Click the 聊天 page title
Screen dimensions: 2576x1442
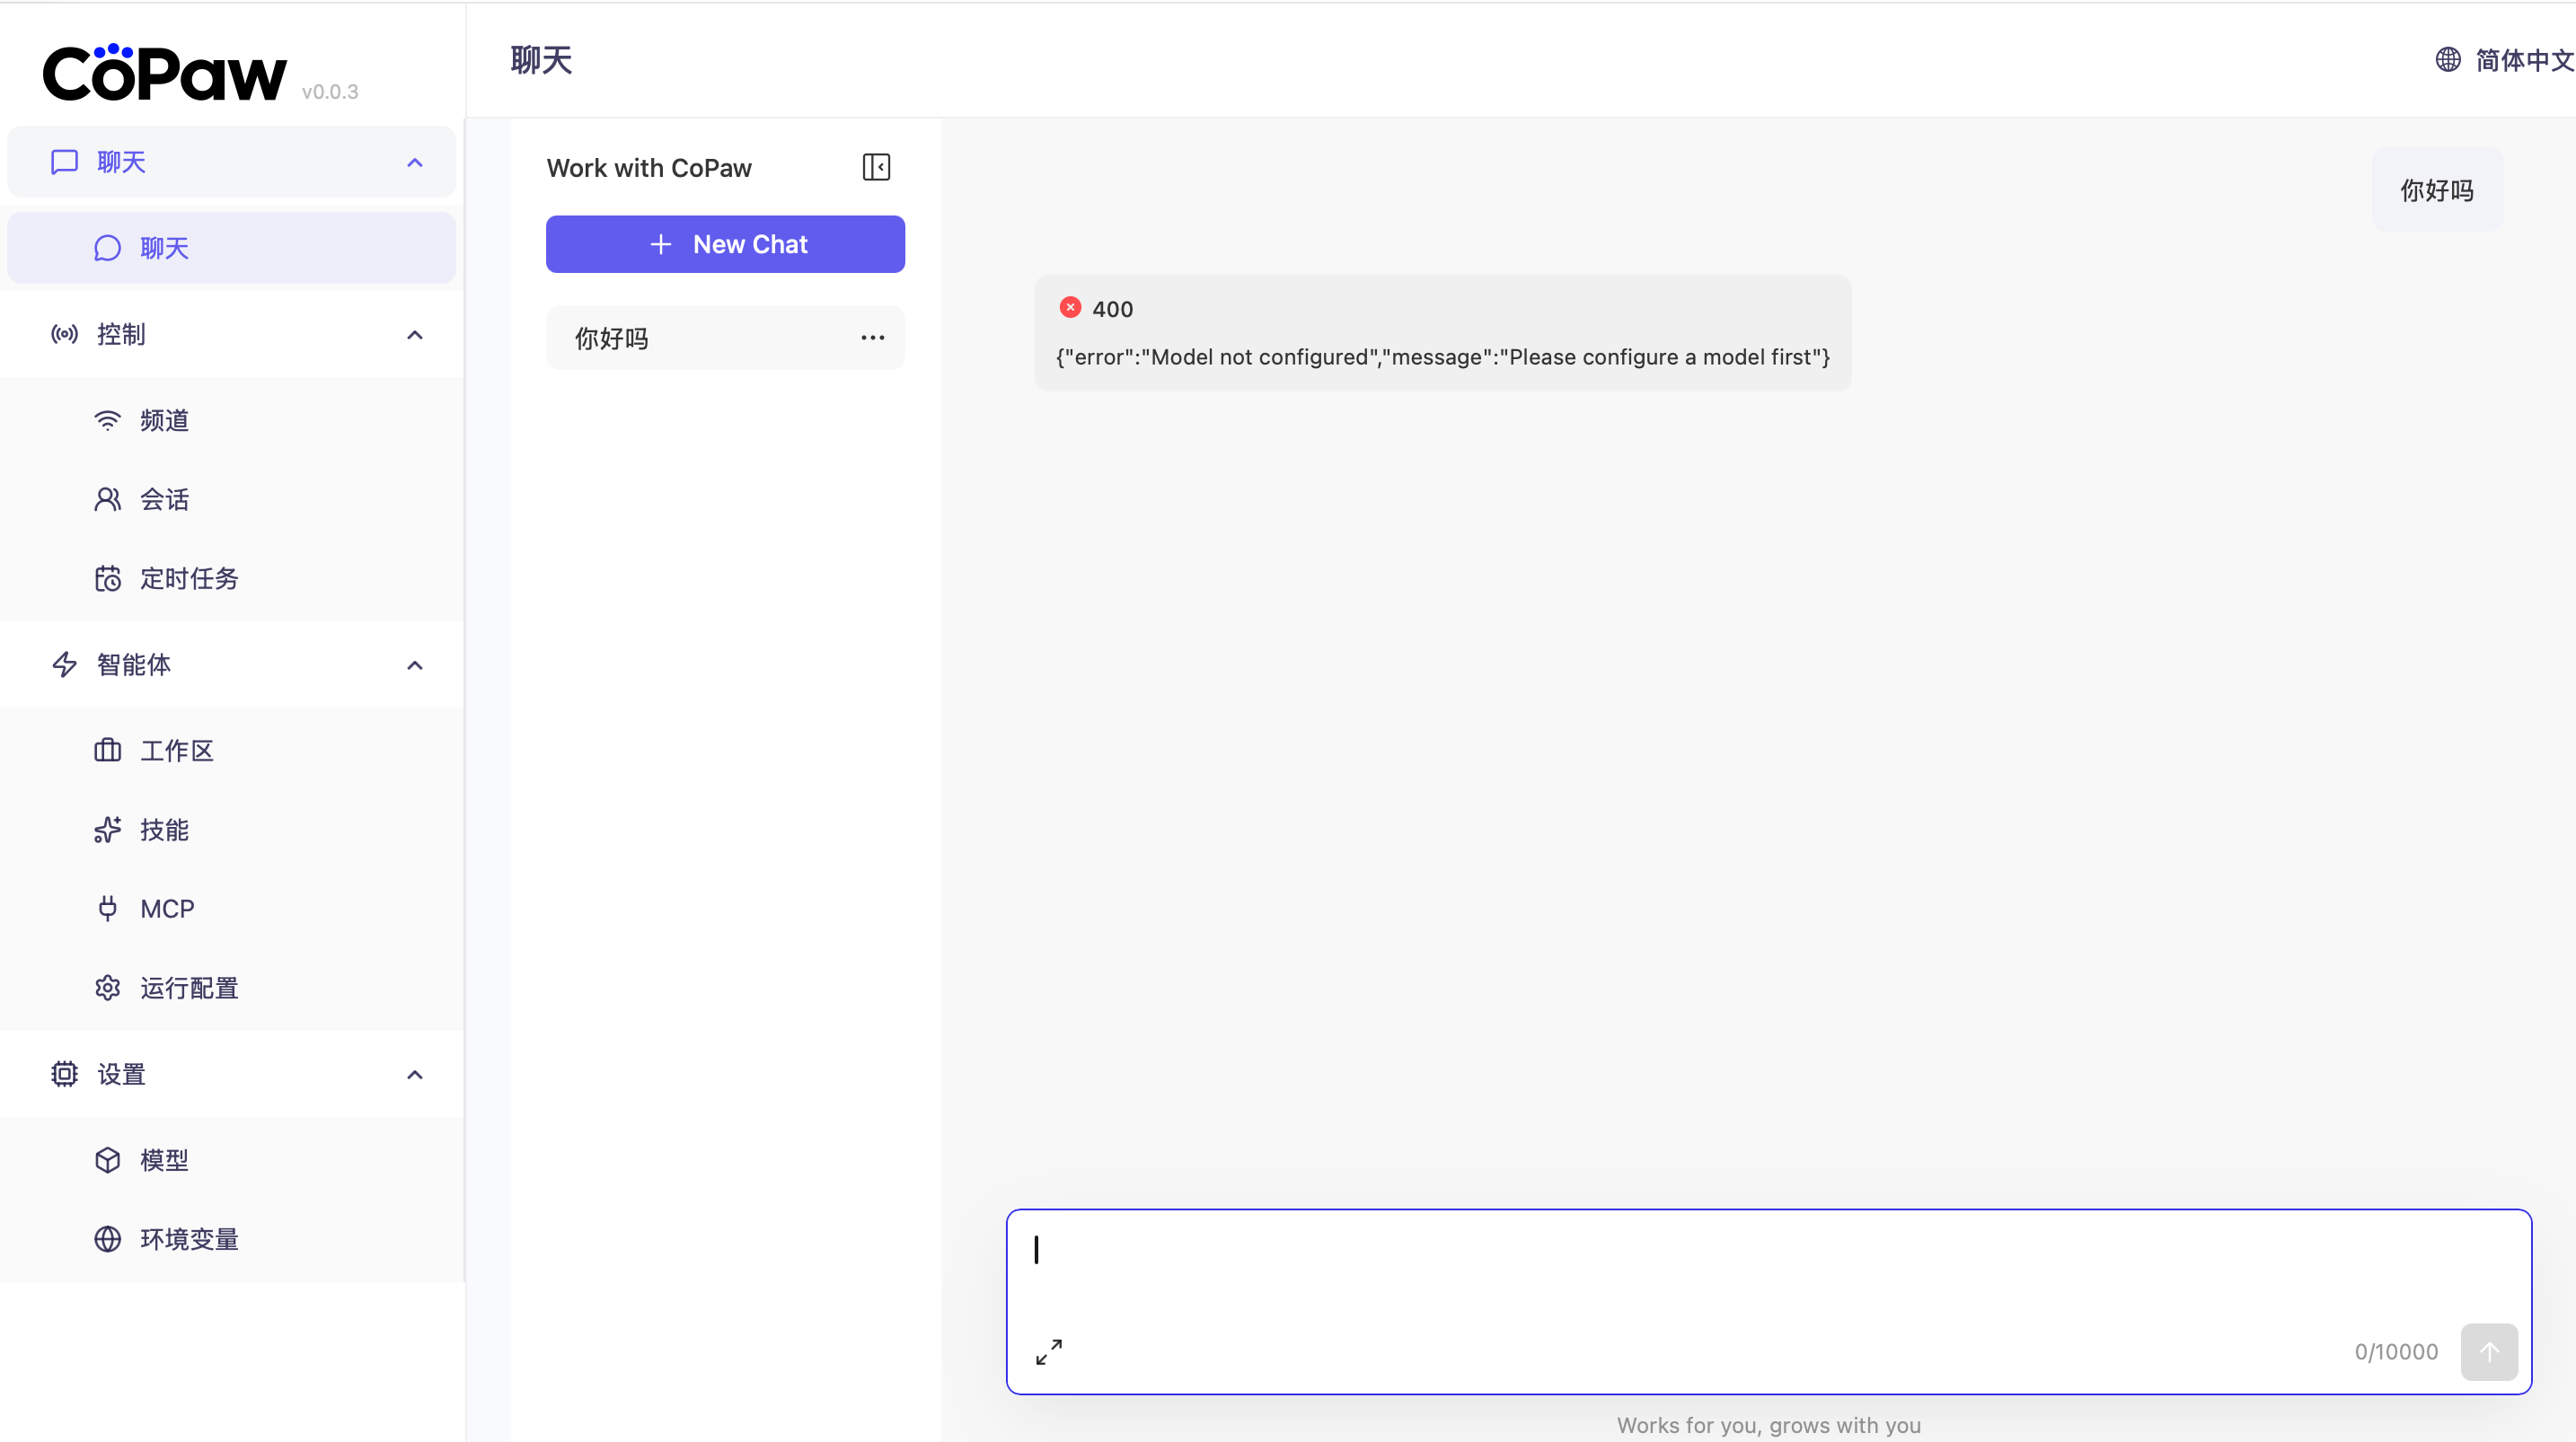tap(541, 60)
